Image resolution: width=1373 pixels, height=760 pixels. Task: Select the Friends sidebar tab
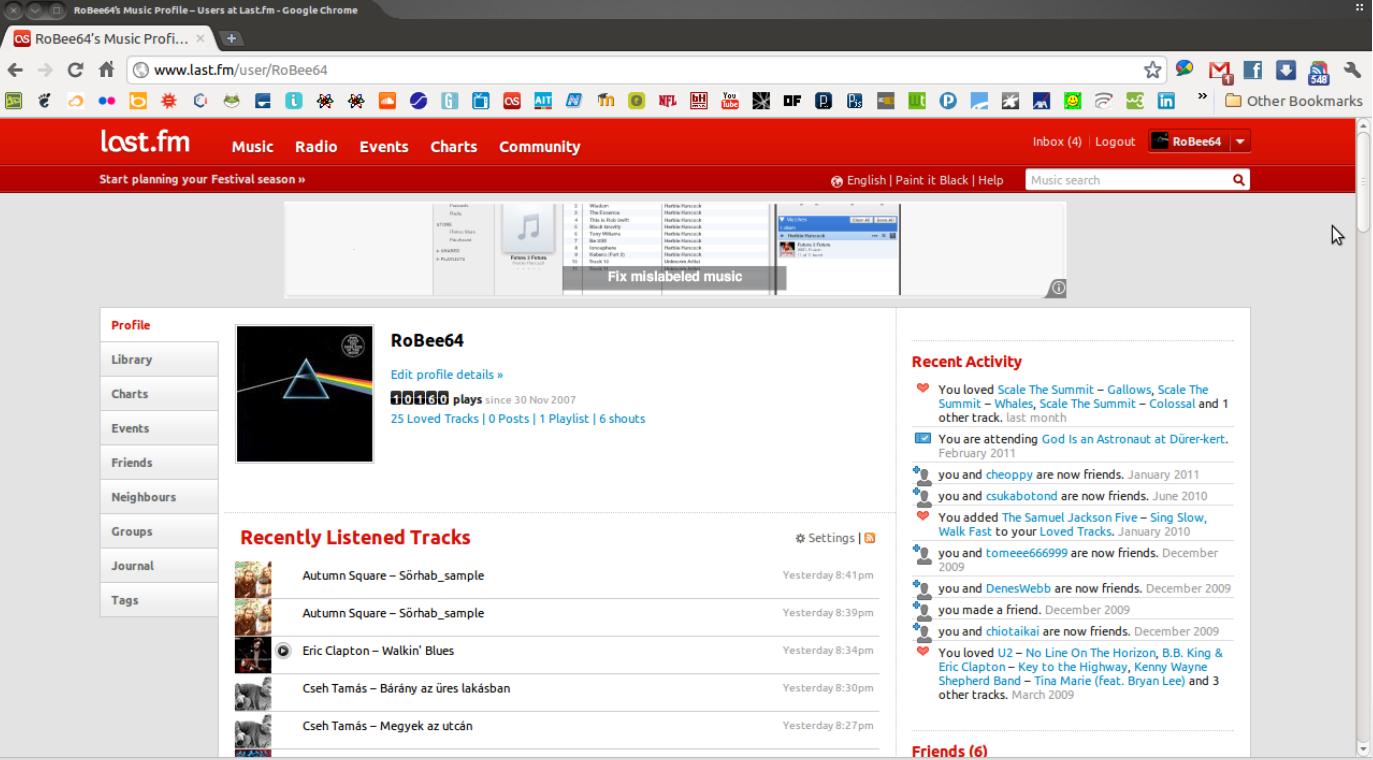tap(159, 463)
